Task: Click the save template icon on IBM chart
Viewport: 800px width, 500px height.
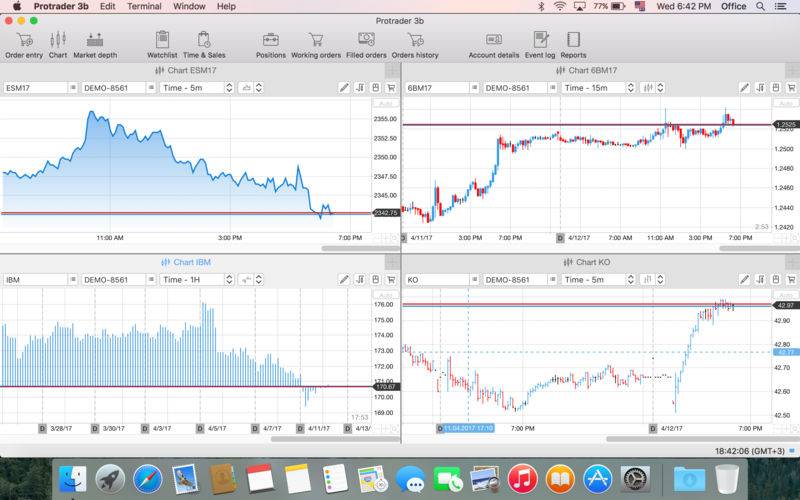Action: 376,280
